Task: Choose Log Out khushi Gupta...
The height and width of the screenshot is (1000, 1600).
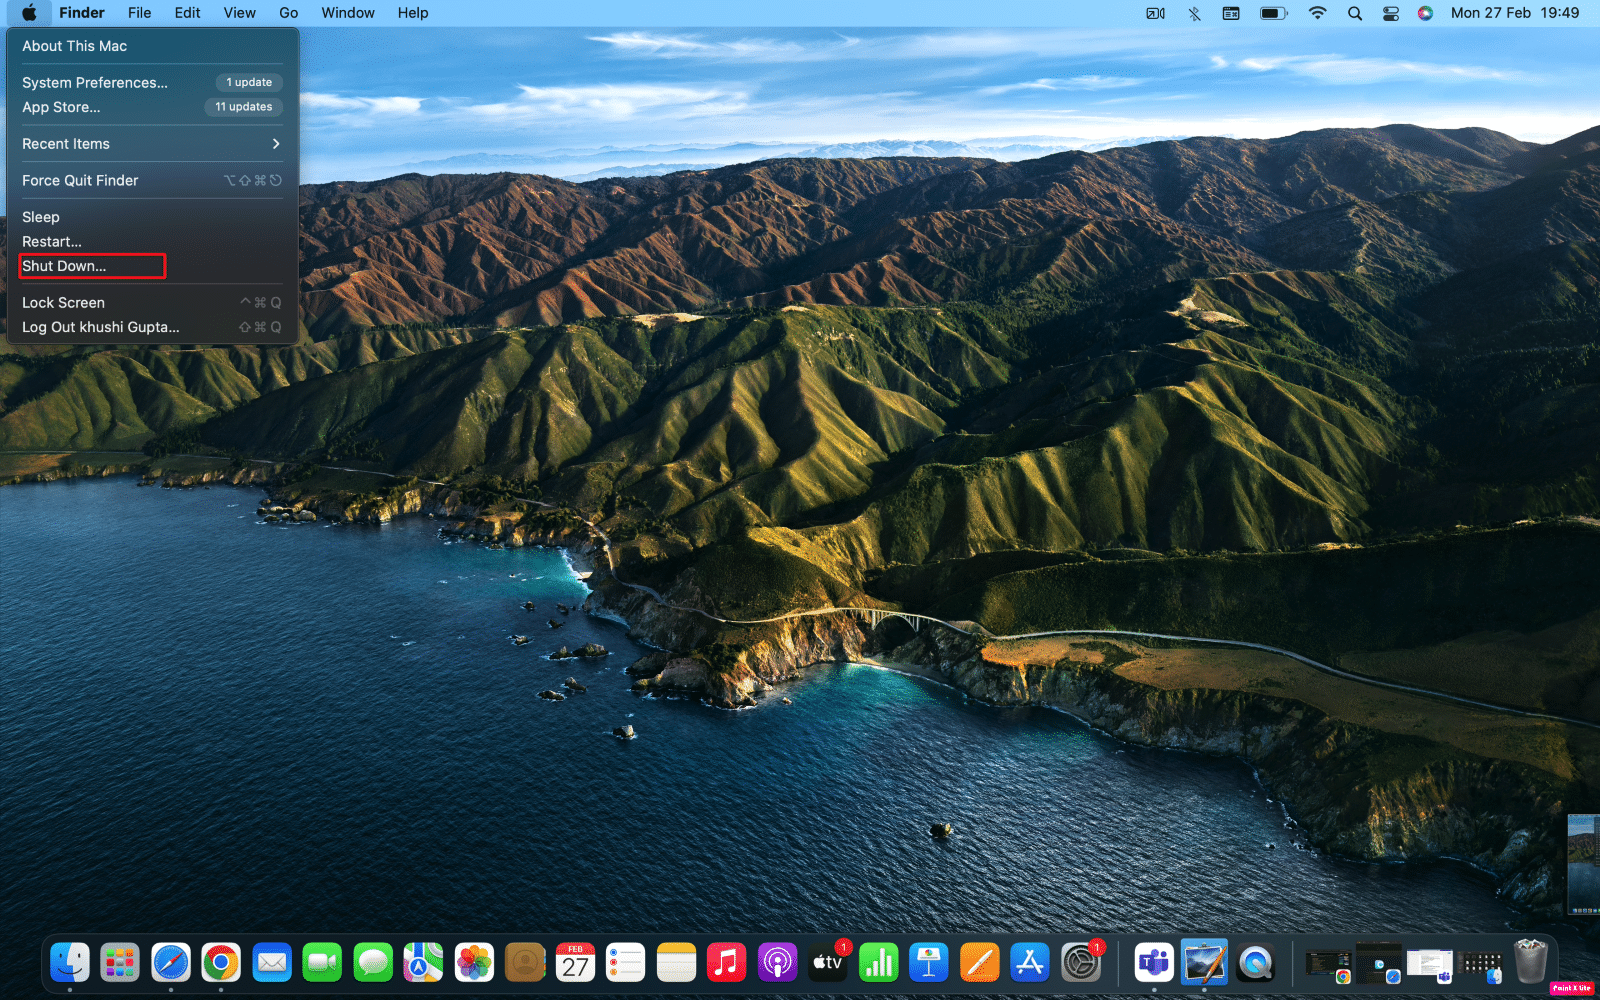Action: click(152, 327)
